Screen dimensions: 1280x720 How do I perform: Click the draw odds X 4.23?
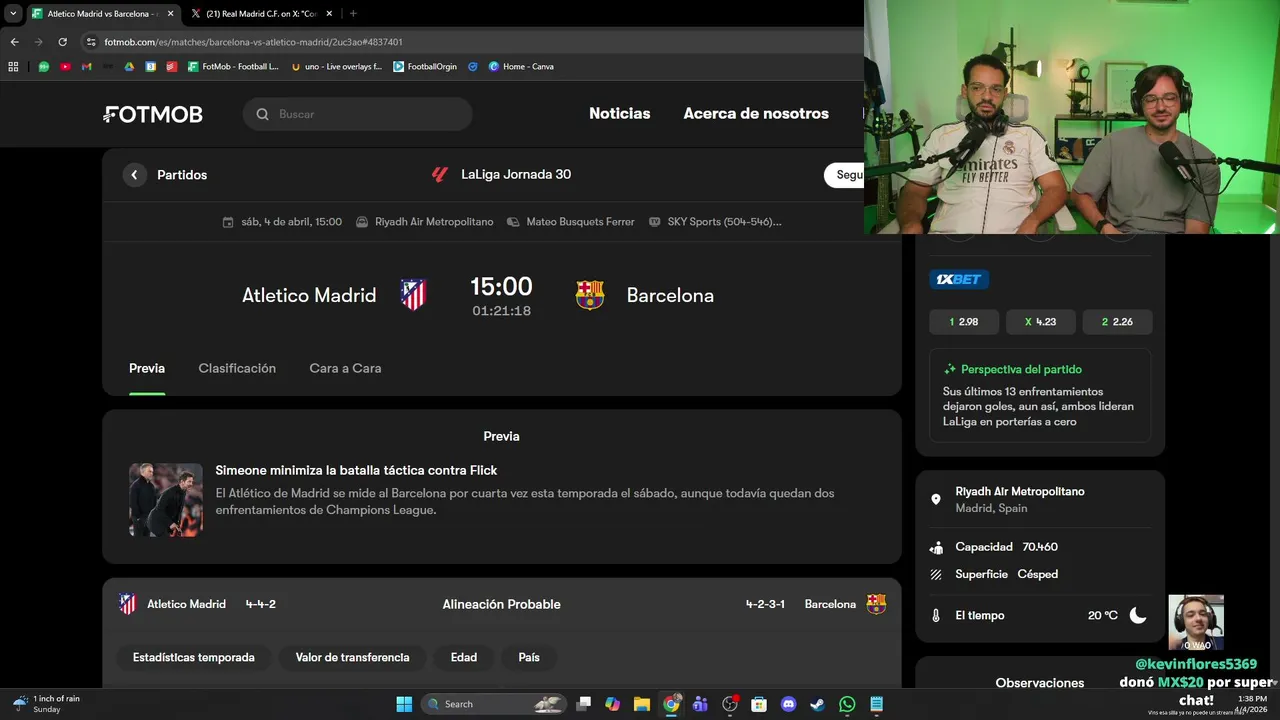[1041, 322]
